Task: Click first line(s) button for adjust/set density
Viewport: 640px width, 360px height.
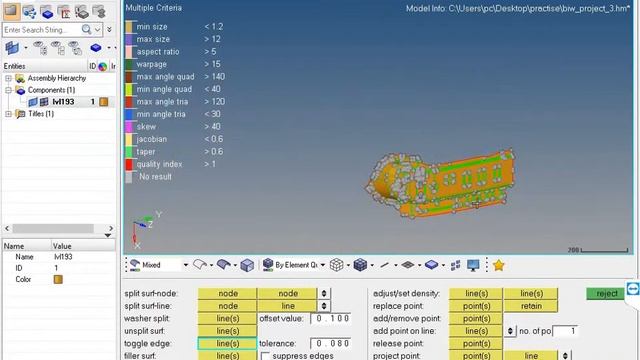Action: 476,293
